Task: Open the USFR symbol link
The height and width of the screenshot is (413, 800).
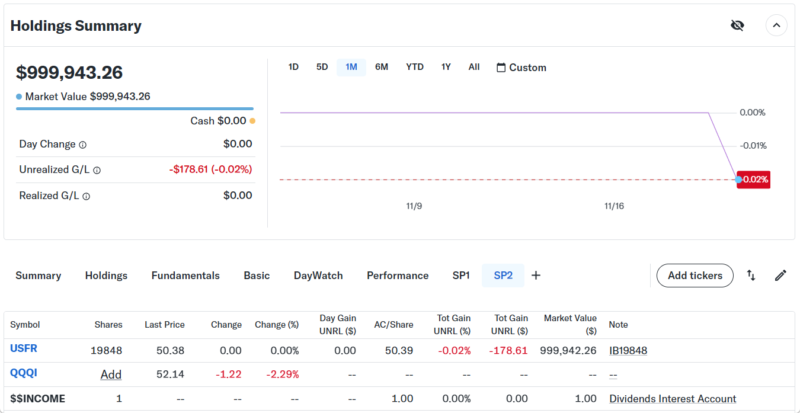Action: tap(24, 350)
